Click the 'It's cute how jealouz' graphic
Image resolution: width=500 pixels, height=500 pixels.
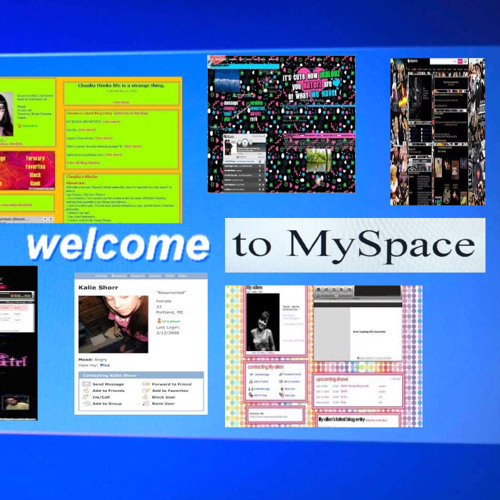(312, 83)
